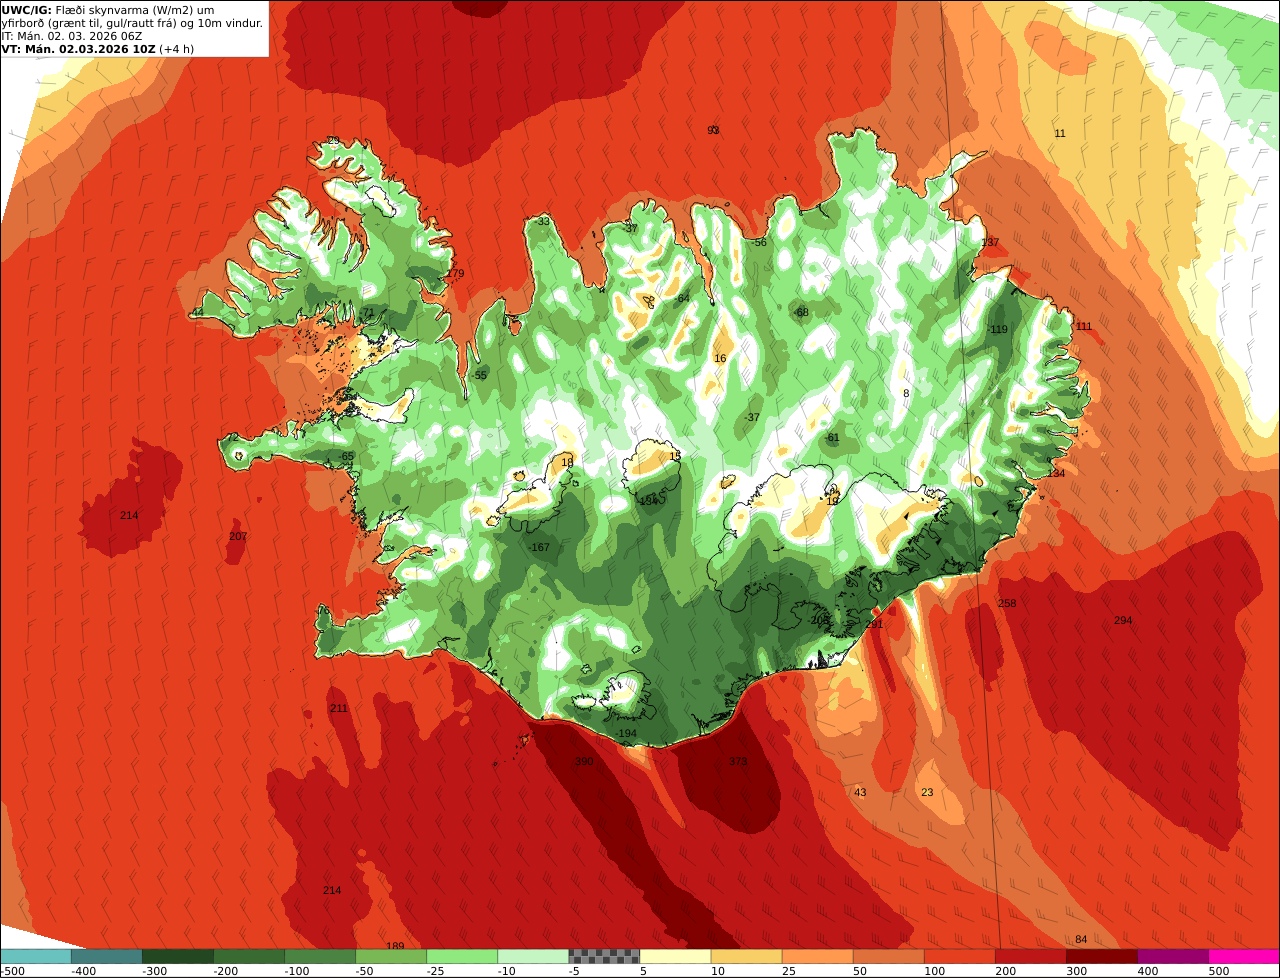Click the map value '23' in the ocean
The width and height of the screenshot is (1280, 978).
[x=927, y=793]
